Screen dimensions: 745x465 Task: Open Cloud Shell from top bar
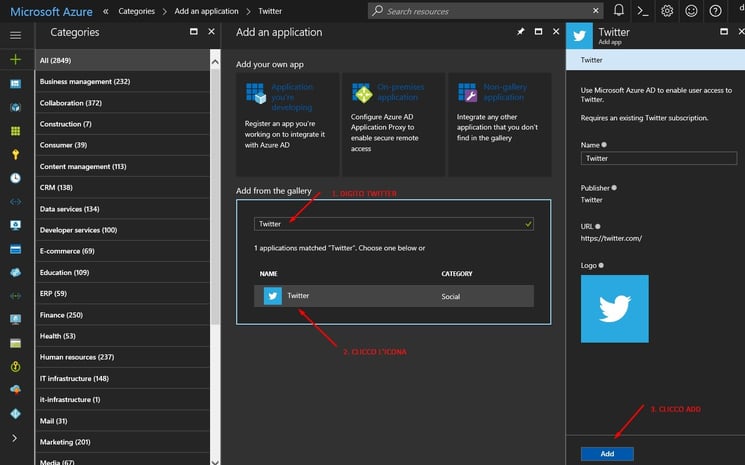click(x=643, y=11)
